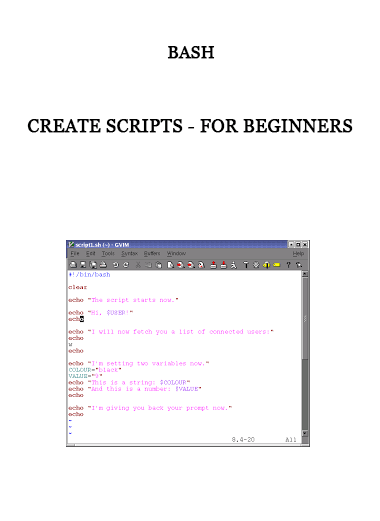This screenshot has height=521, width=380.
Task: Click the vertical scrollbar thumb
Action: point(305,318)
